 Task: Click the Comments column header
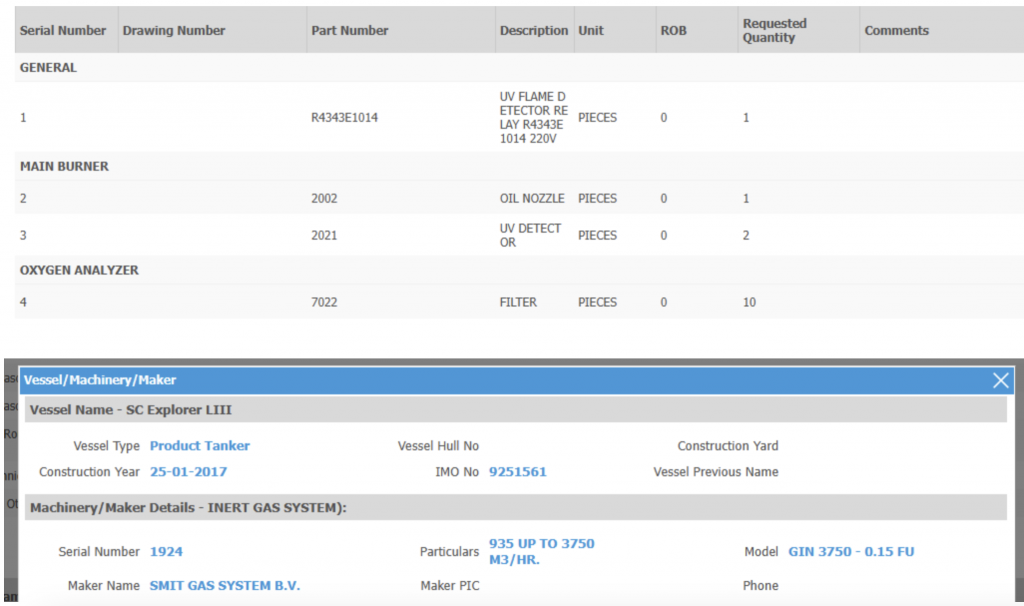896,30
